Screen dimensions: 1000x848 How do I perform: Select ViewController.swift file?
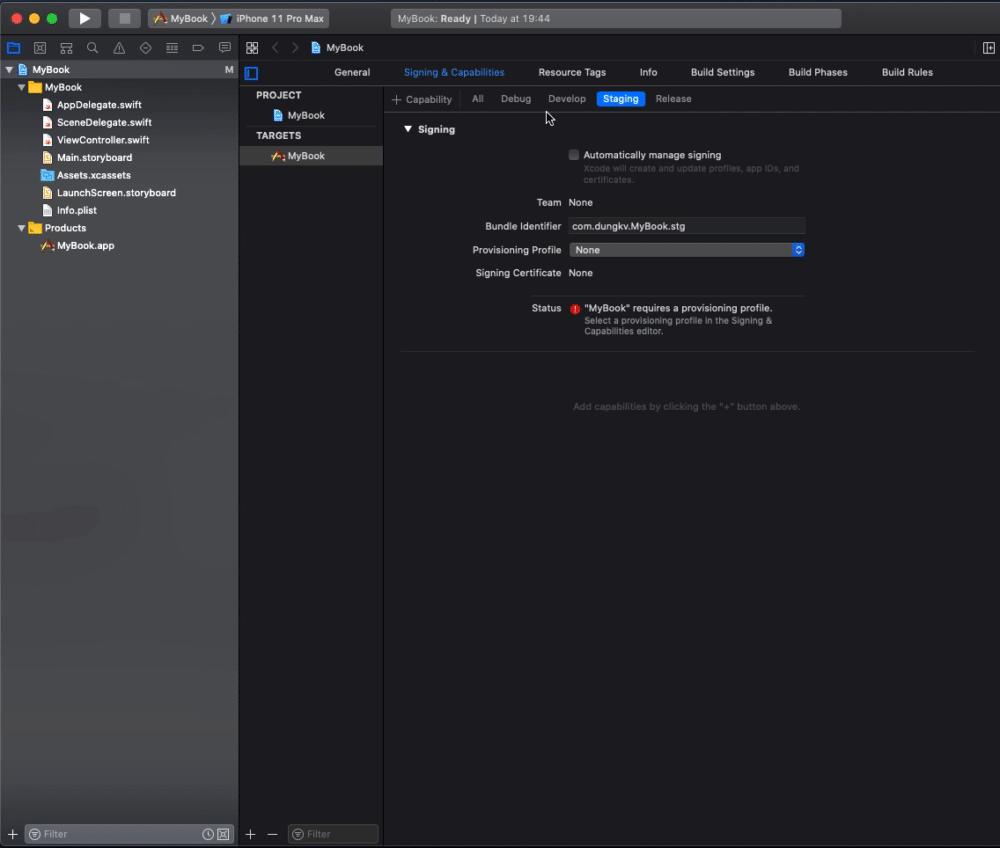coord(103,140)
